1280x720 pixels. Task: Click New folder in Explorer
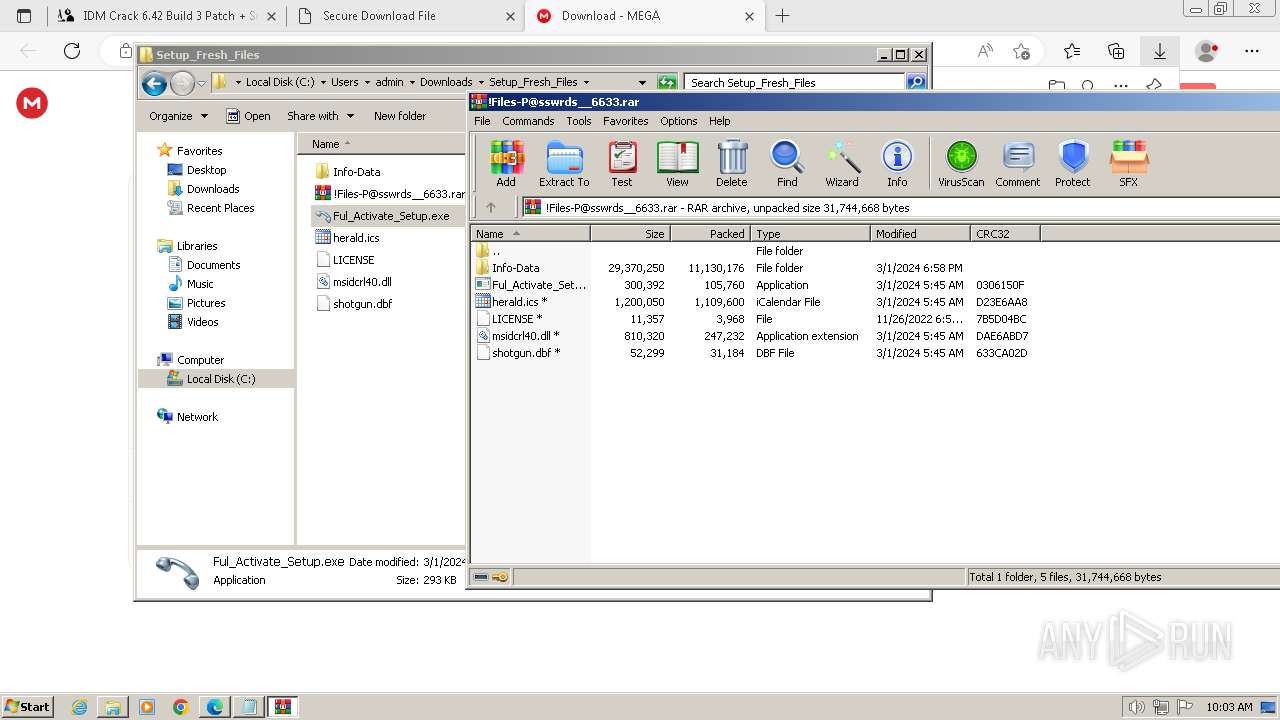click(x=400, y=116)
